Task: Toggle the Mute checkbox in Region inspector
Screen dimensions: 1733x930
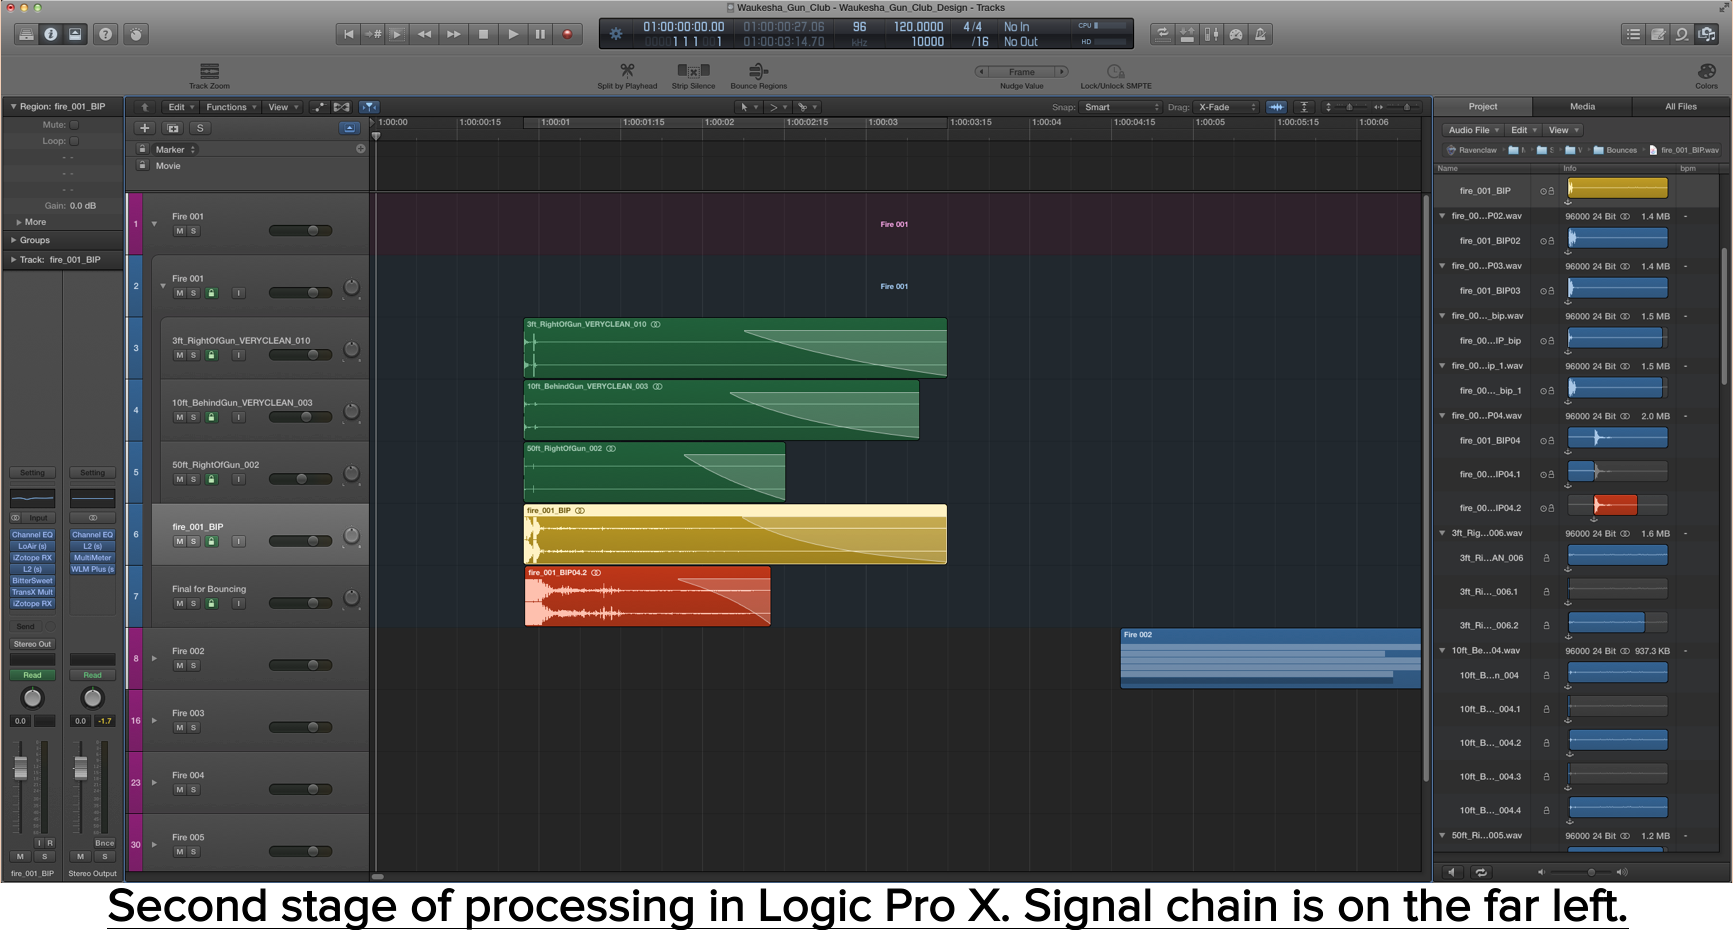Action: pyautogui.click(x=74, y=125)
